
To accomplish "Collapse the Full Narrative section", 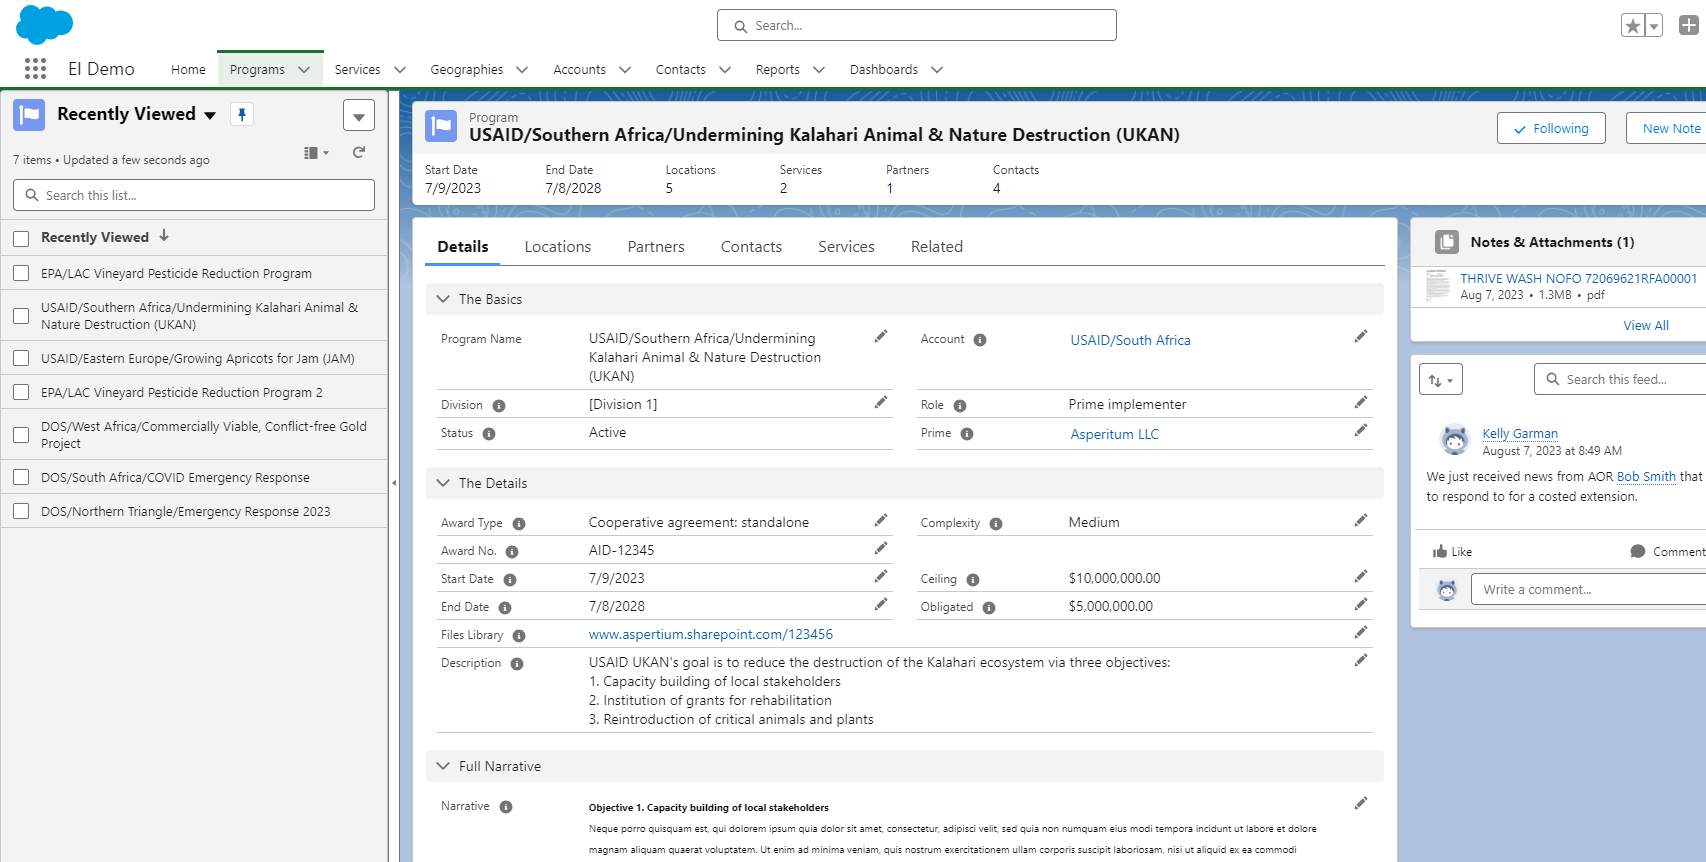I will click(x=443, y=766).
